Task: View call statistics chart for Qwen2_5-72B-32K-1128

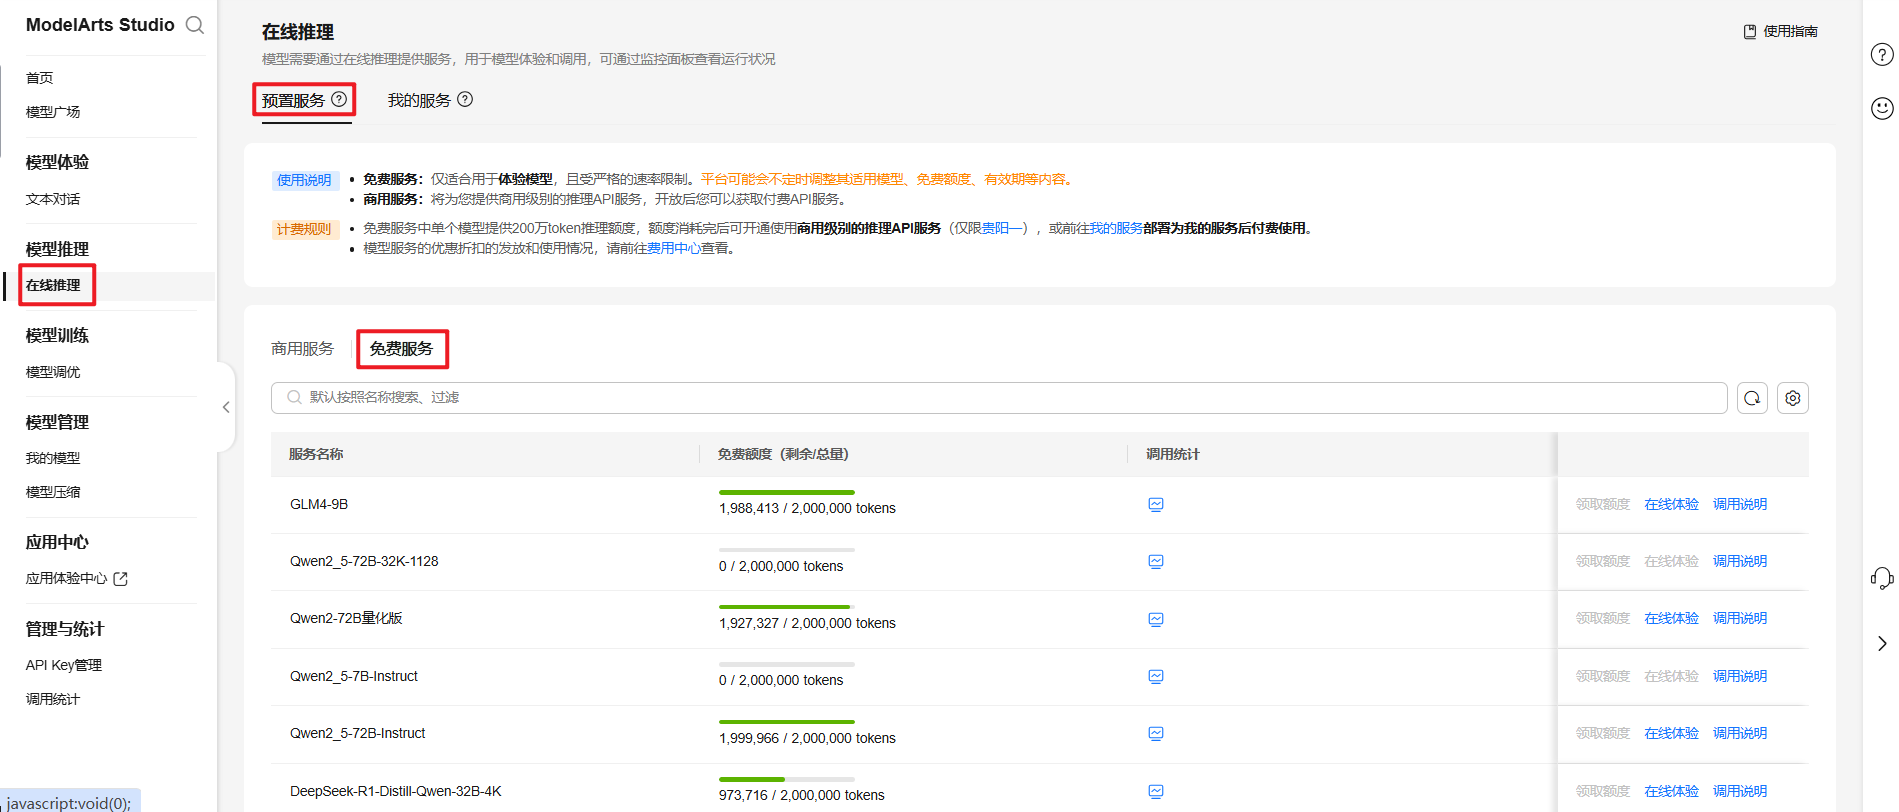Action: tap(1156, 561)
